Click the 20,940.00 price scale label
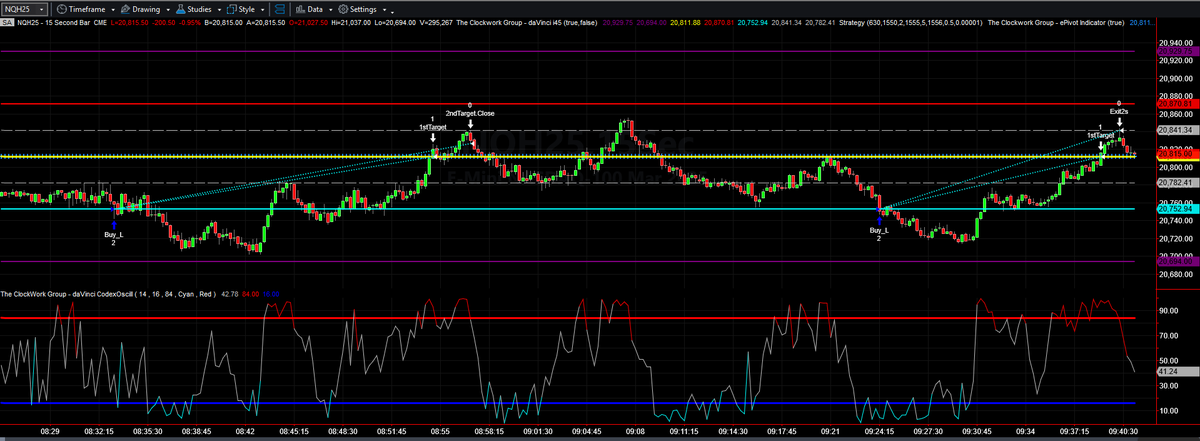The width and height of the screenshot is (1200, 441). click(x=1177, y=43)
